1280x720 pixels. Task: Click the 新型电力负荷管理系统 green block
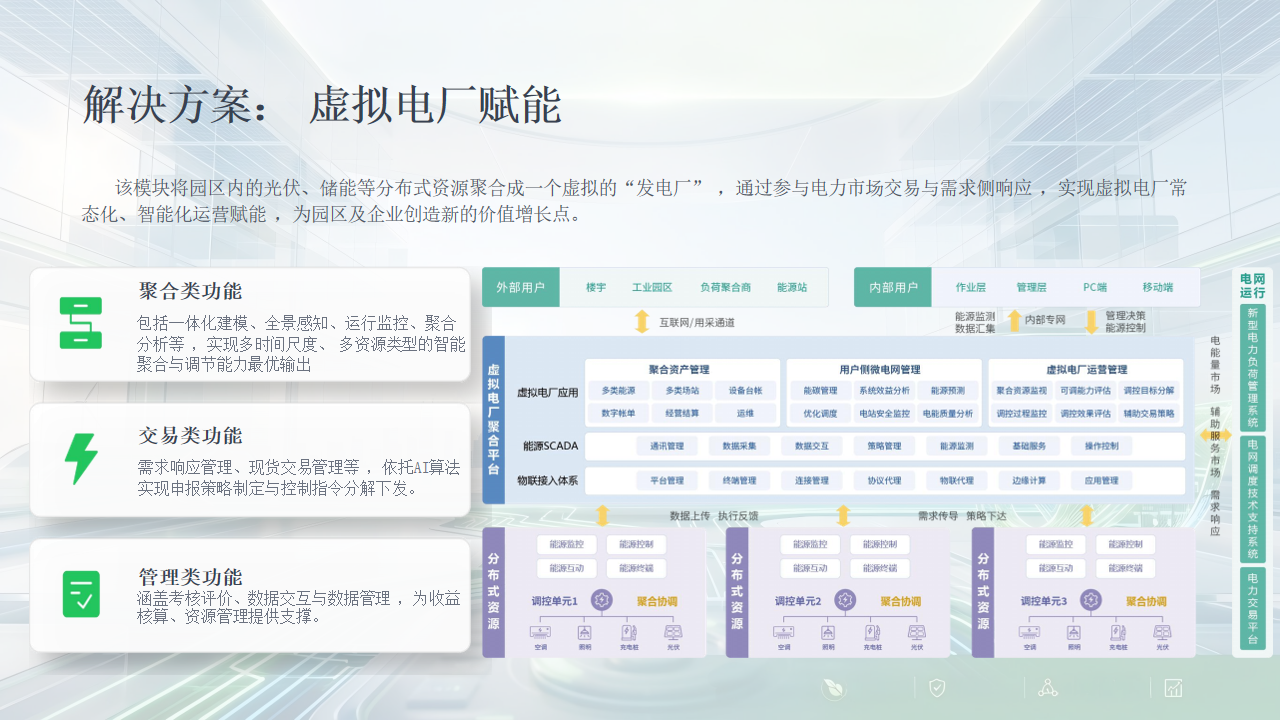(1252, 367)
